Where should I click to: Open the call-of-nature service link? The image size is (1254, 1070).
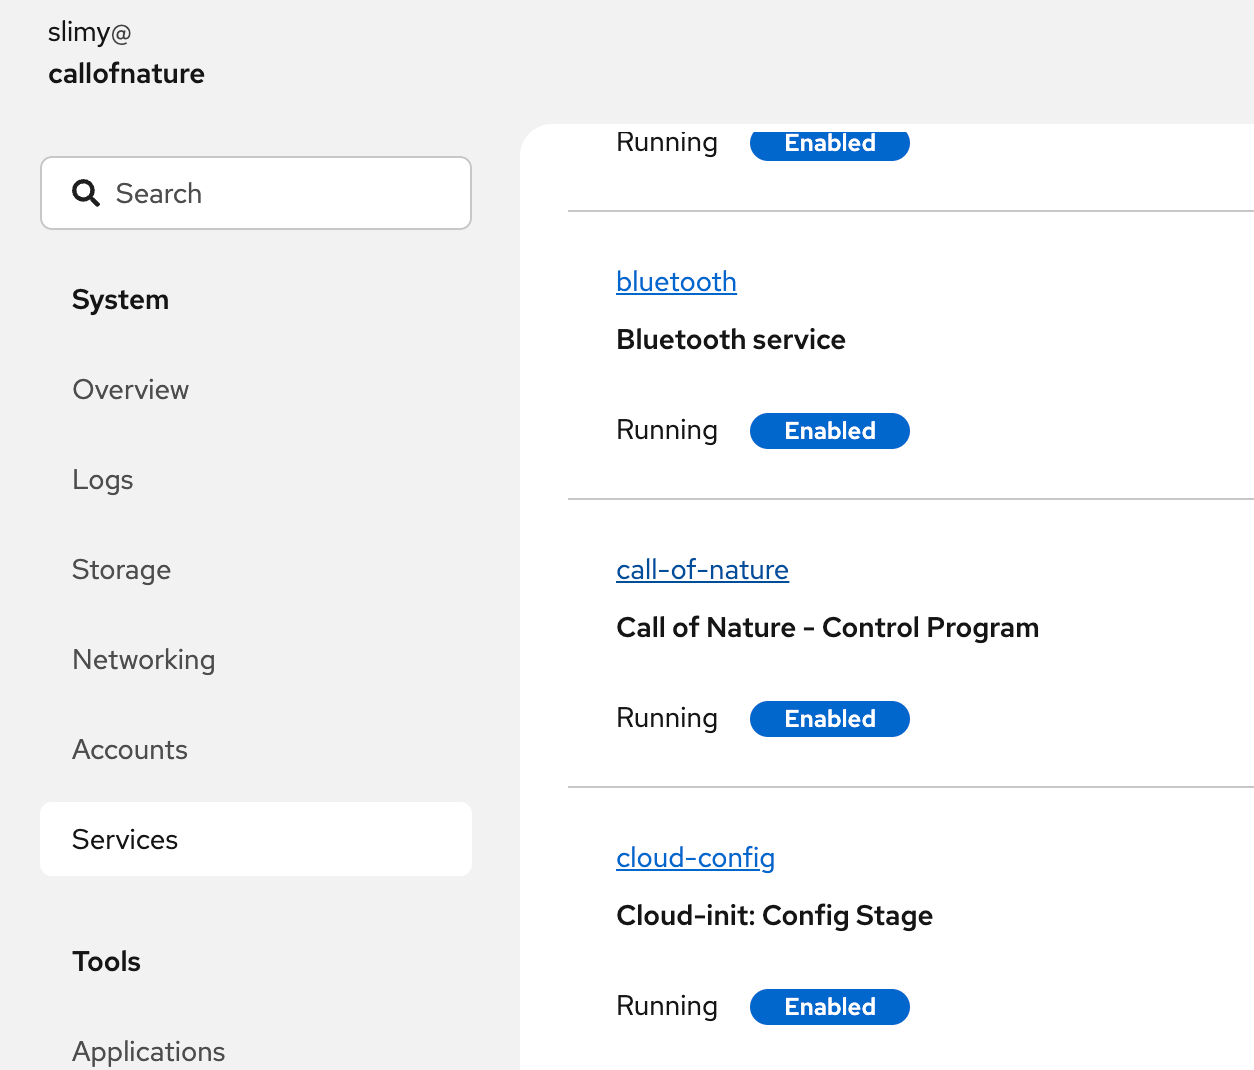(x=702, y=570)
